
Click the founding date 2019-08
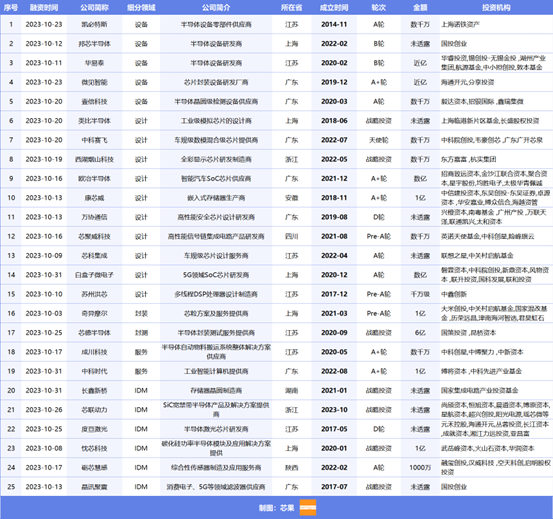334,217
